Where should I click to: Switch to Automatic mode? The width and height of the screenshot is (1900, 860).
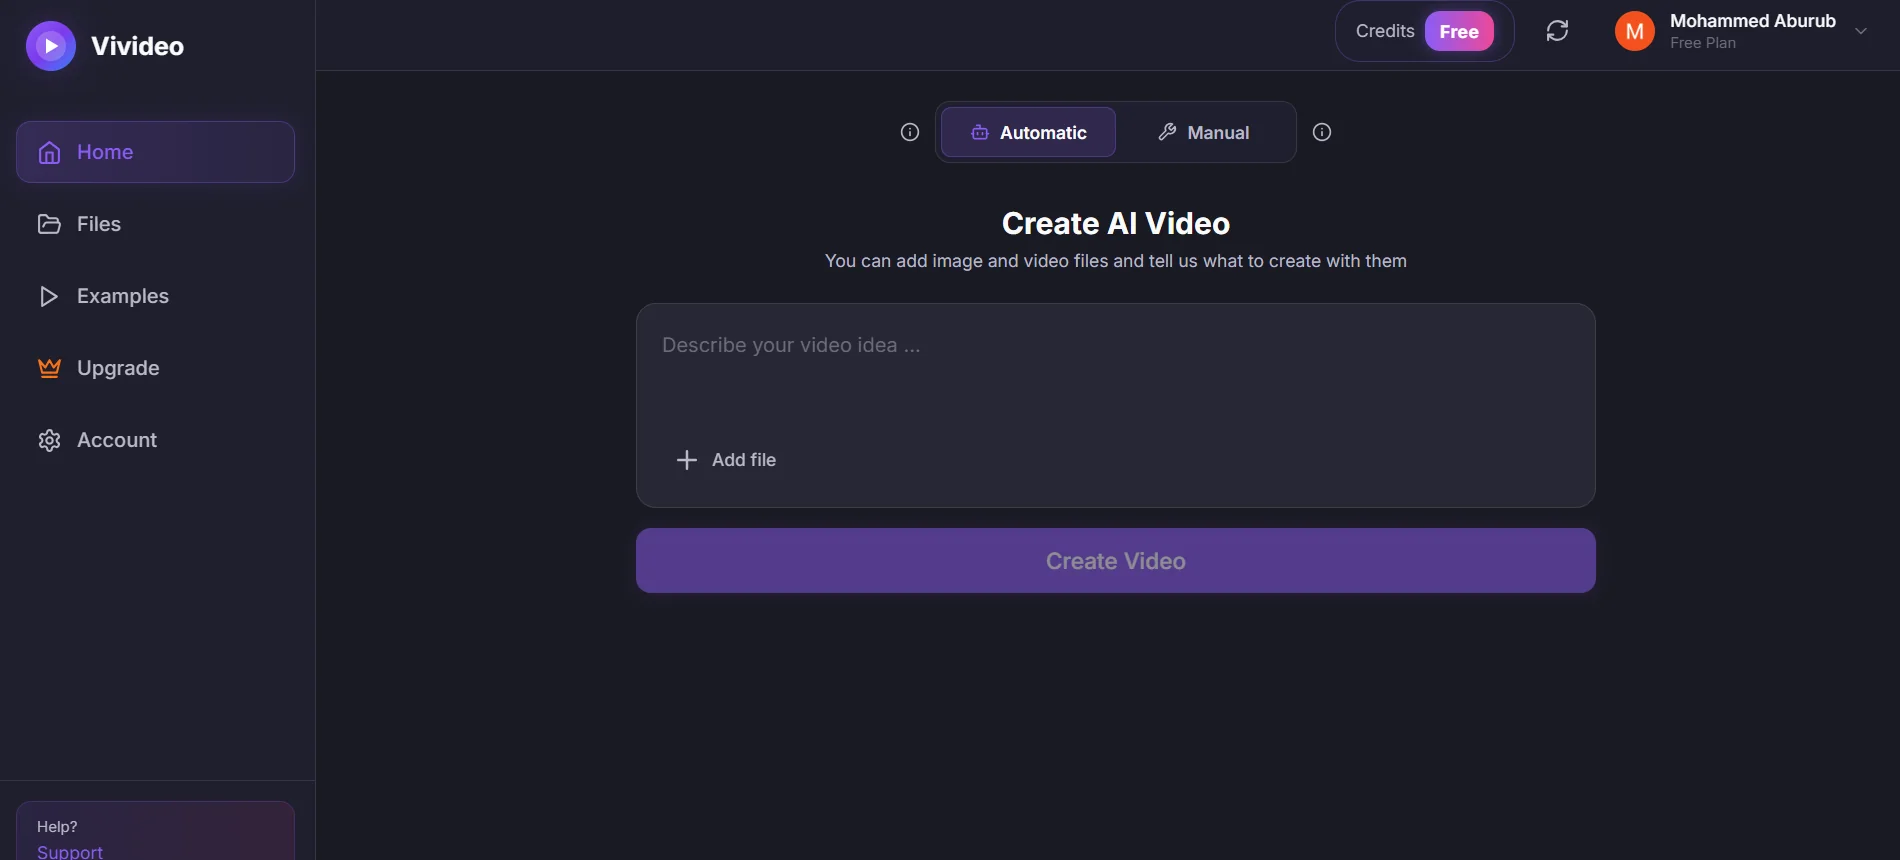click(1028, 132)
